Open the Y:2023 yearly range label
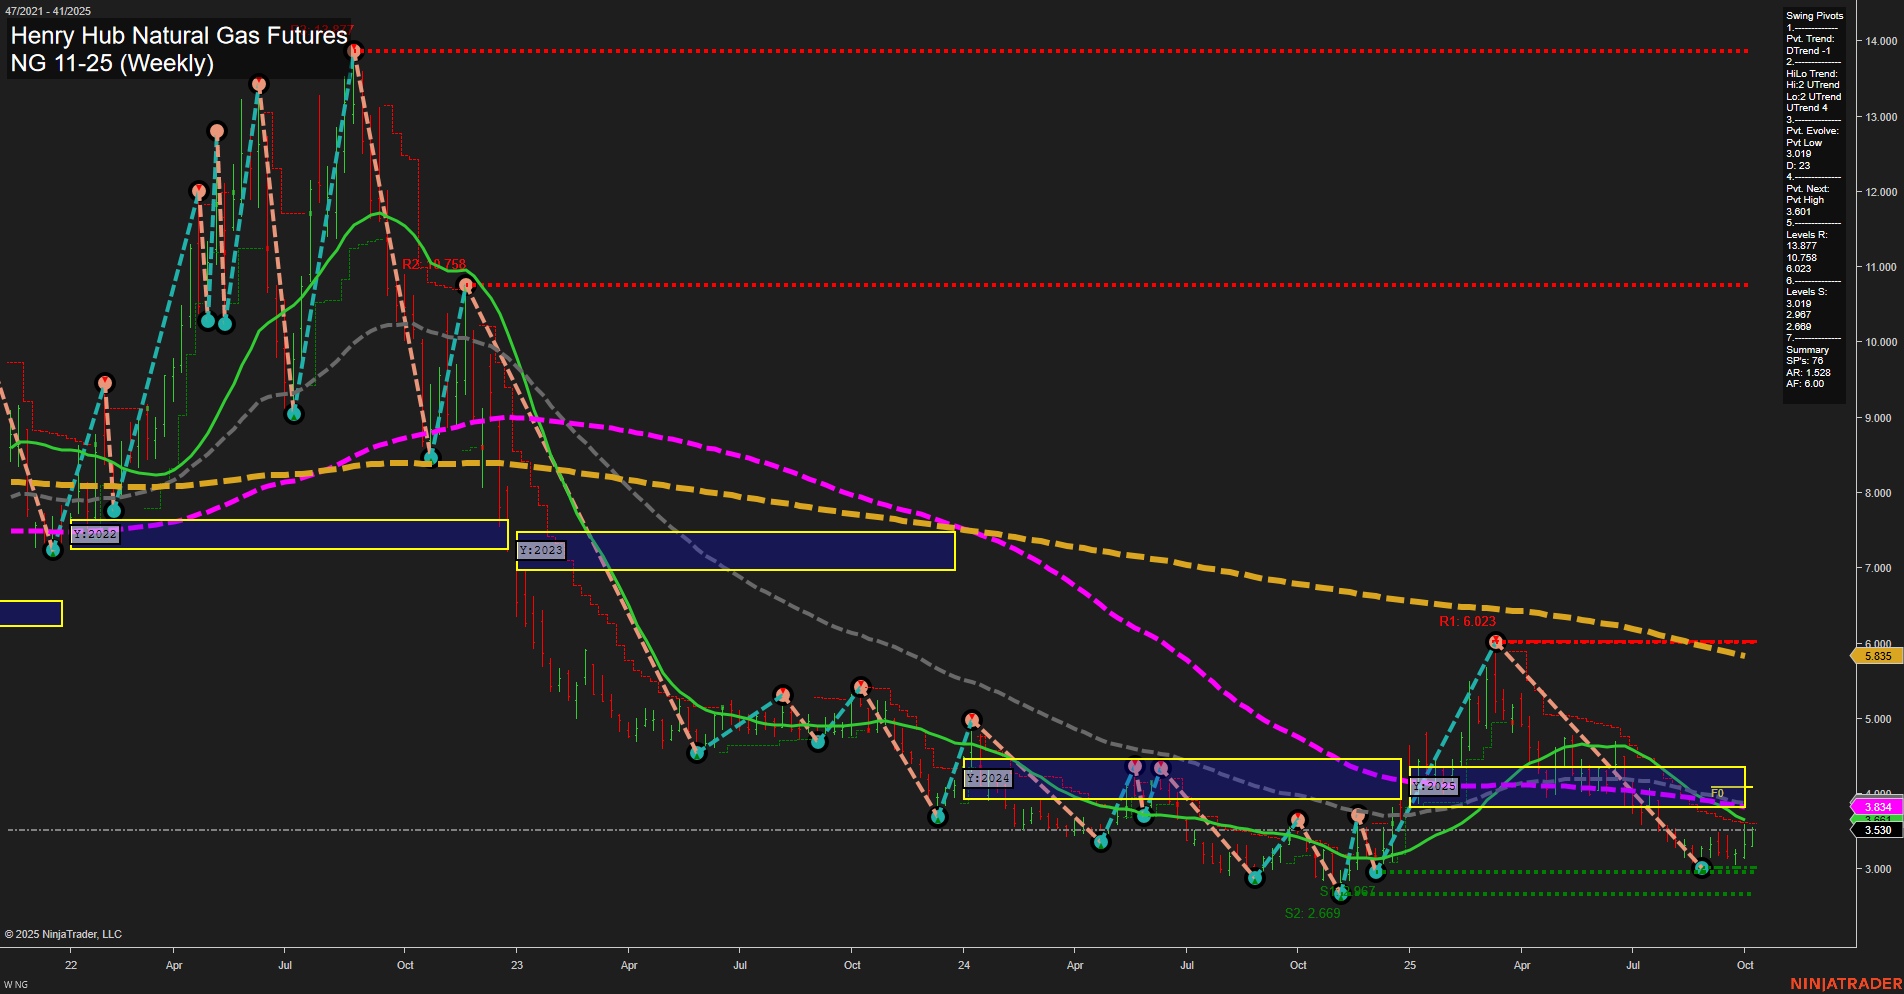This screenshot has width=1904, height=994. [540, 550]
